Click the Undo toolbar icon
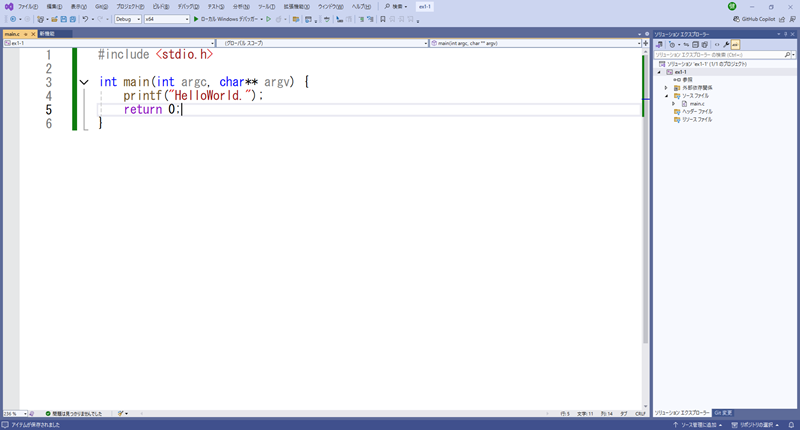The image size is (800, 430). [x=85, y=19]
